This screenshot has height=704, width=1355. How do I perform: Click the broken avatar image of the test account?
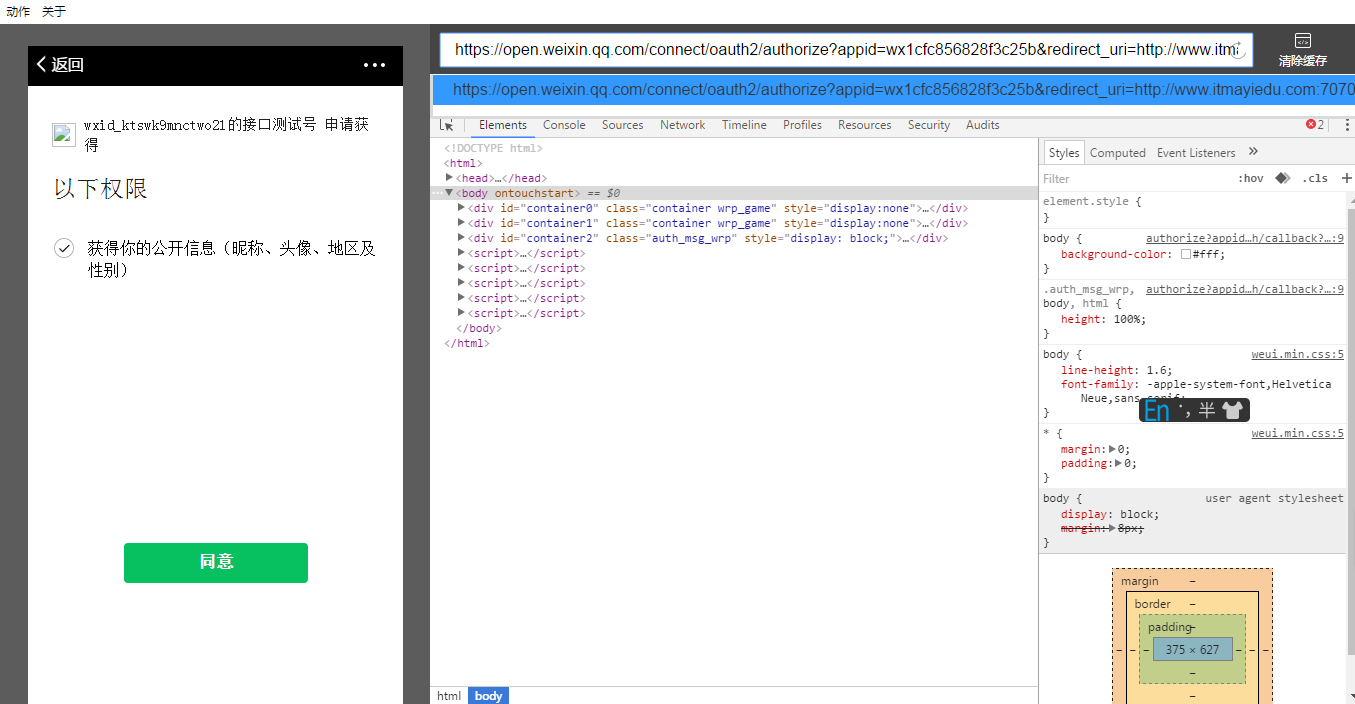pos(64,135)
